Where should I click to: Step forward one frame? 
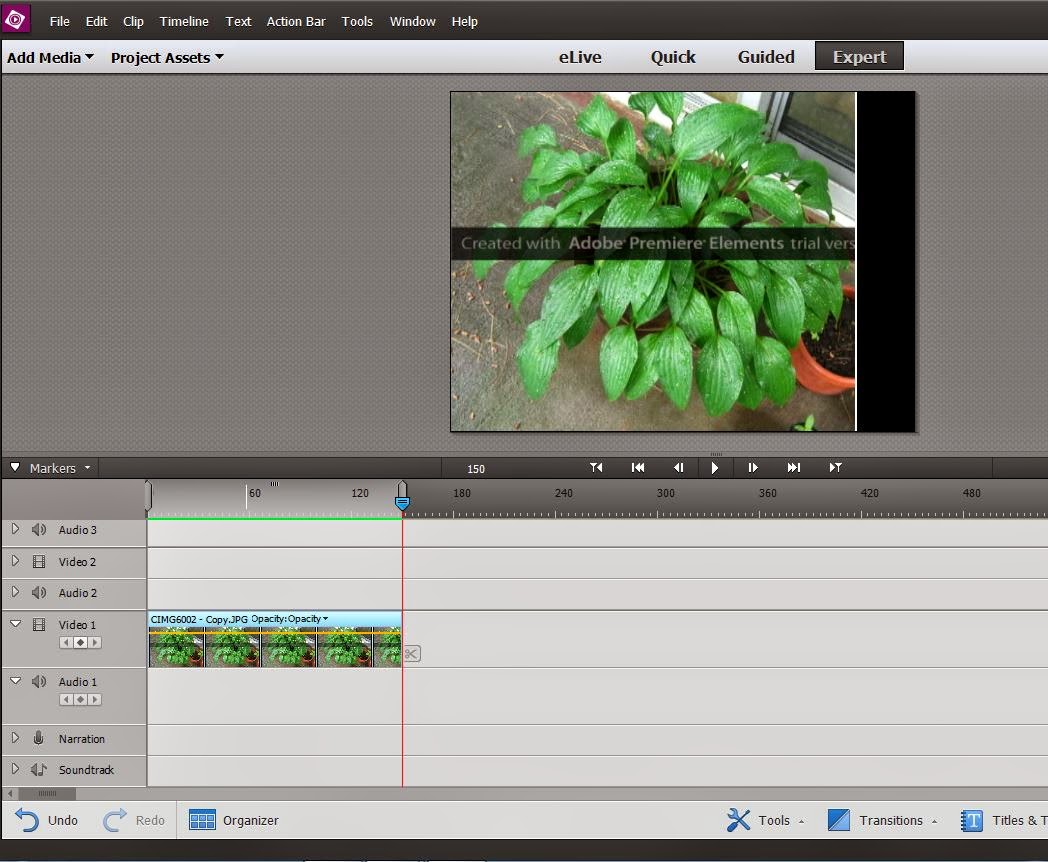pyautogui.click(x=753, y=468)
